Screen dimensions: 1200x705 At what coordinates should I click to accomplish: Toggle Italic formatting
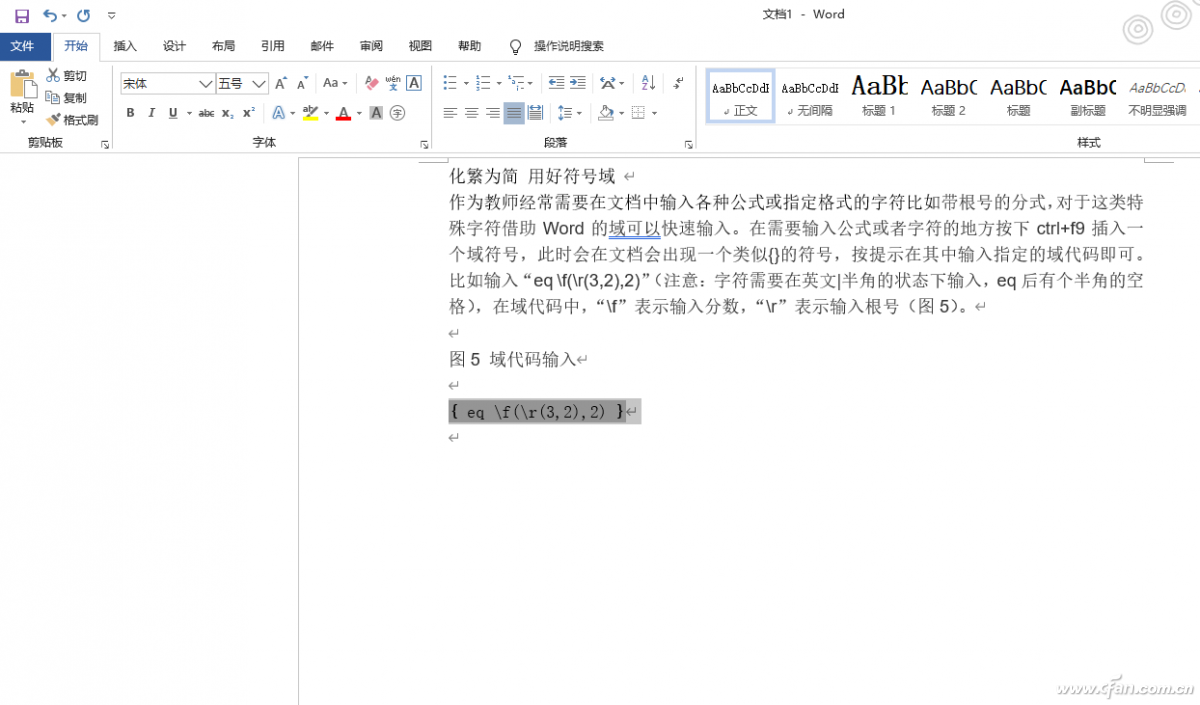(x=152, y=113)
